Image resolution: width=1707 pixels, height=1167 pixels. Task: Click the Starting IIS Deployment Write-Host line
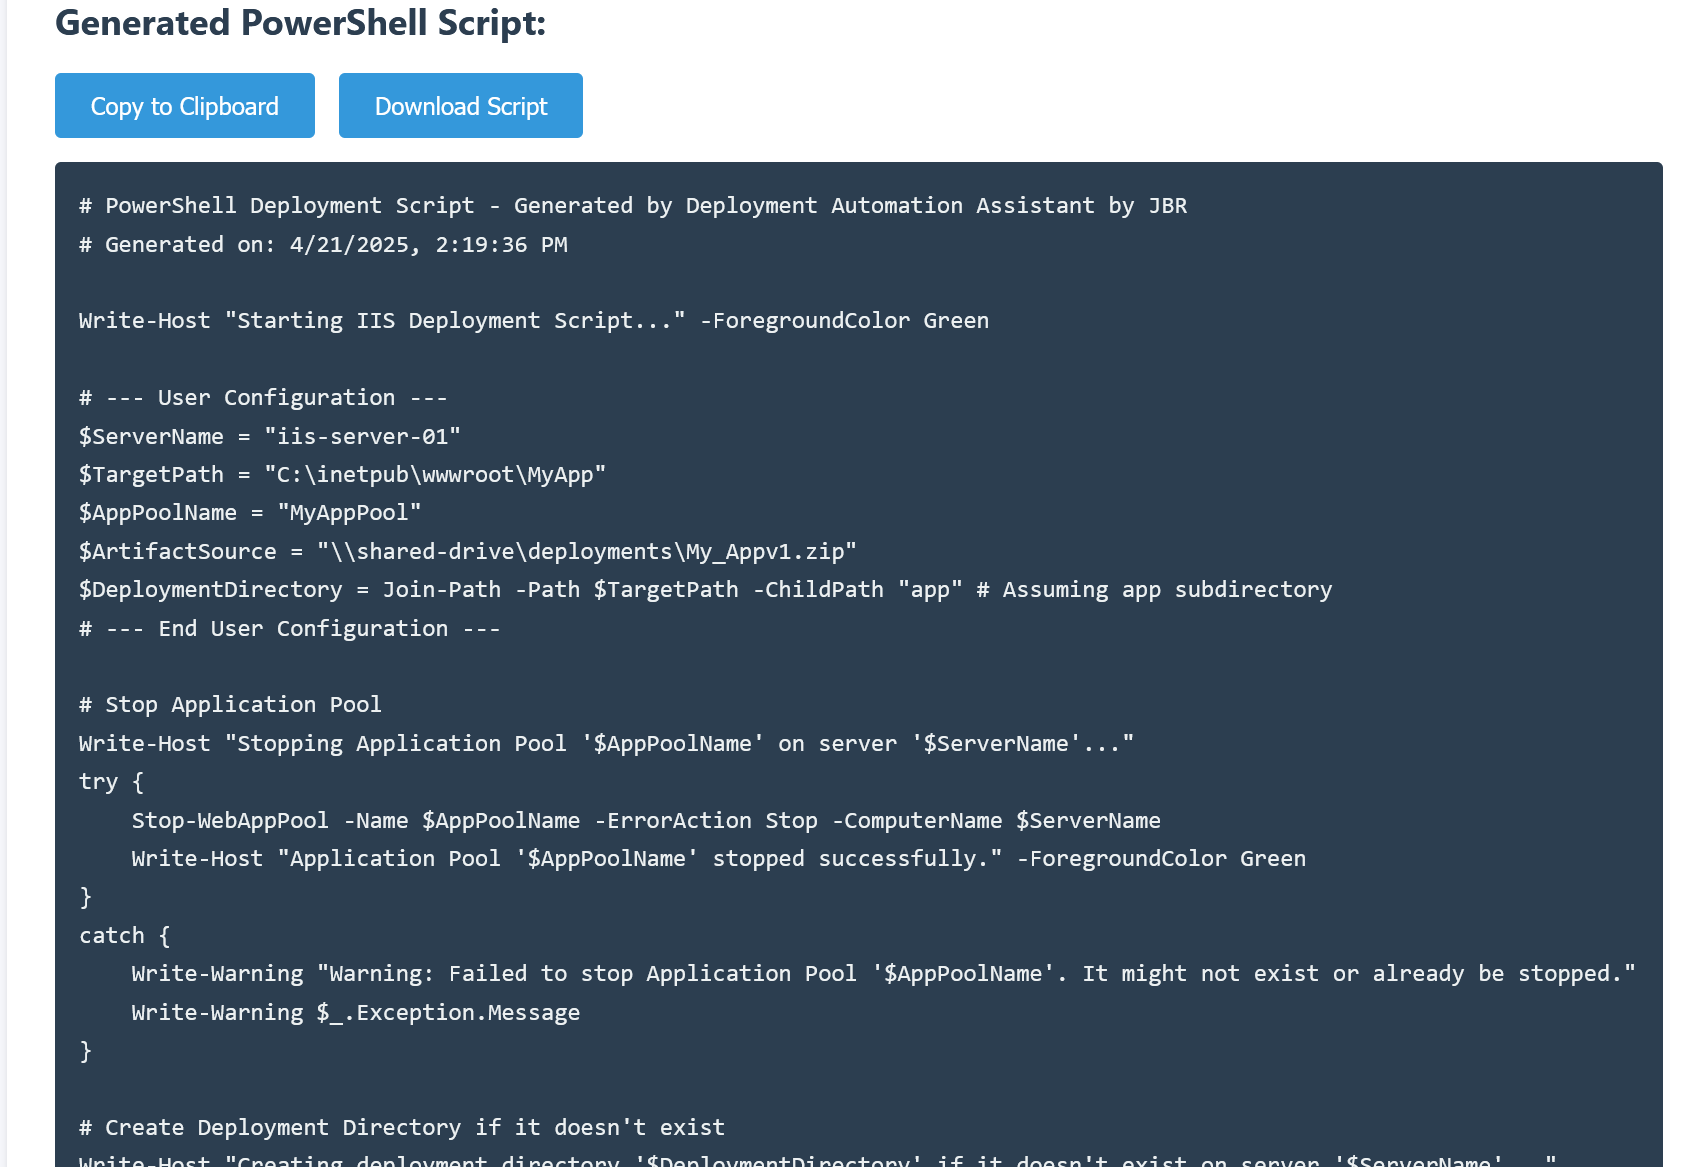(x=533, y=320)
